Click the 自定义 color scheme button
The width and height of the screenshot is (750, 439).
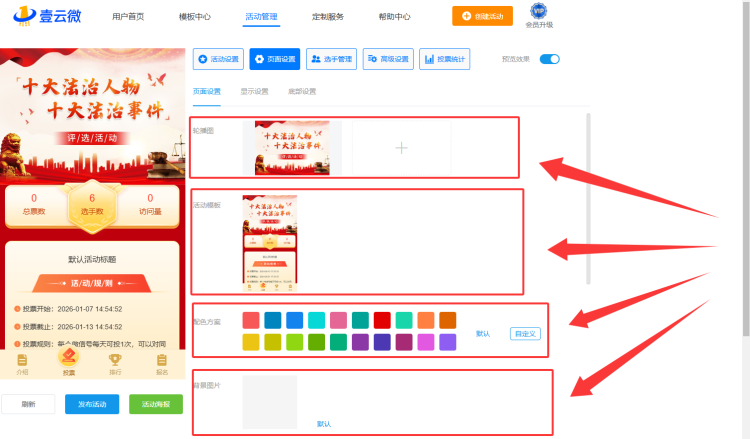pyautogui.click(x=525, y=333)
